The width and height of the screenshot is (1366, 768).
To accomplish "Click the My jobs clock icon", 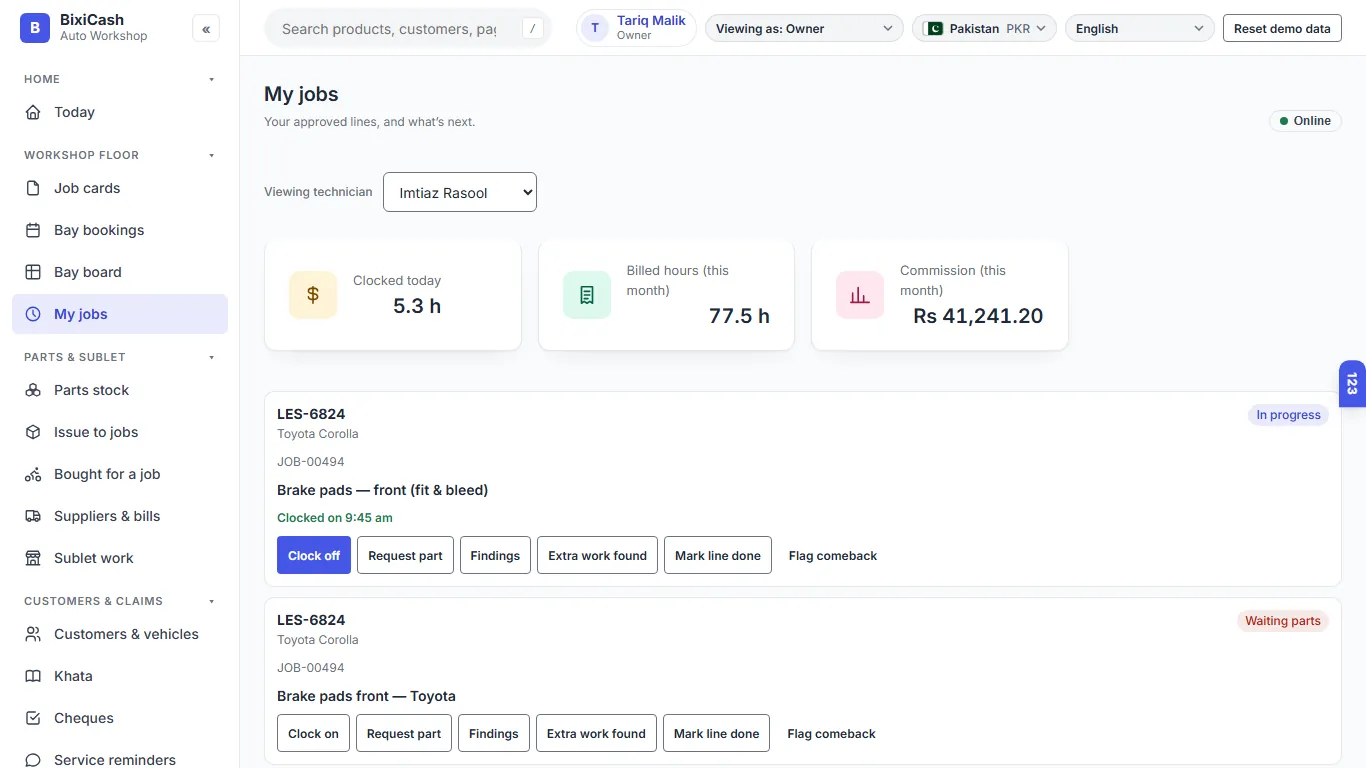I will point(33,314).
